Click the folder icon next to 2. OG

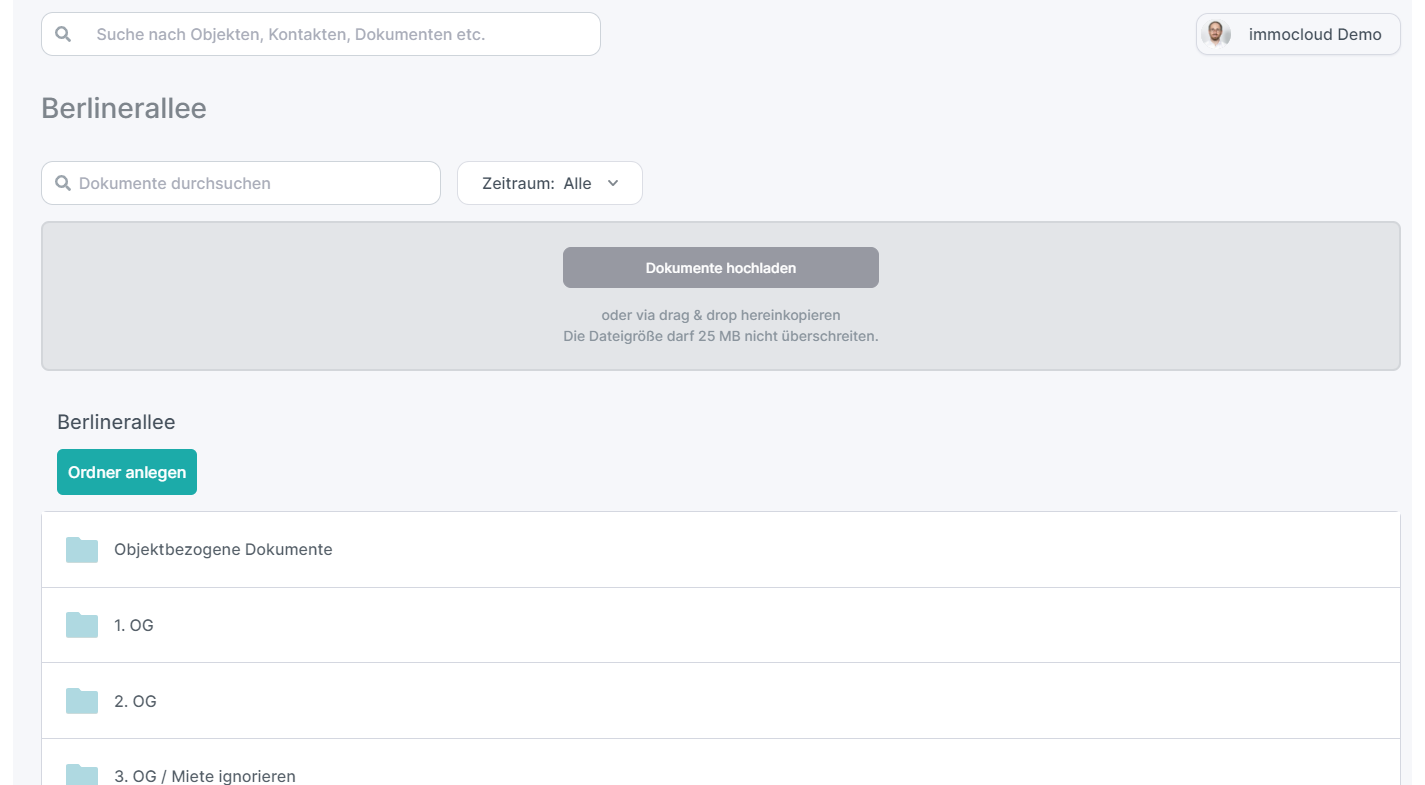(x=82, y=701)
